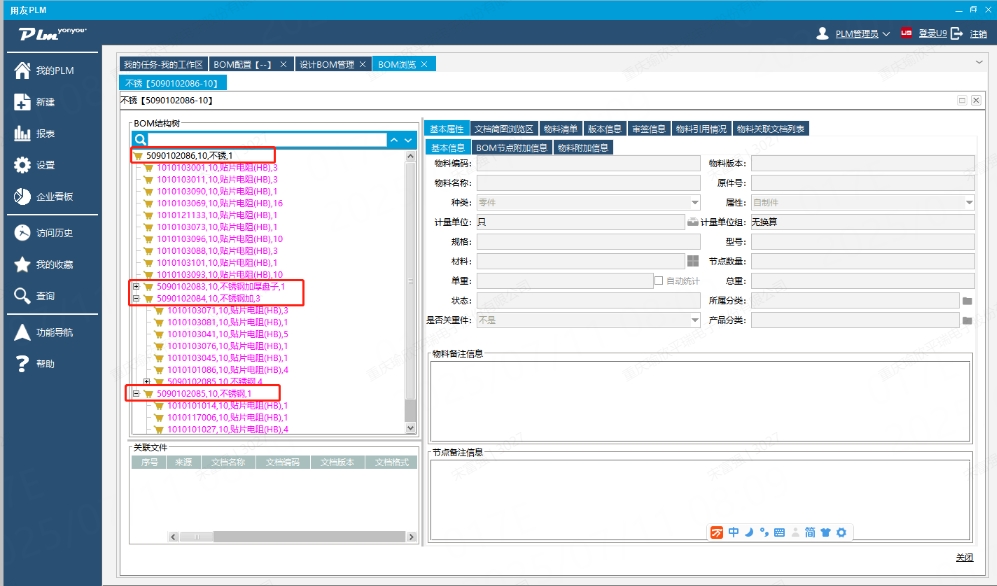Close the BOM浏览 tab
997x586 pixels.
click(x=424, y=64)
